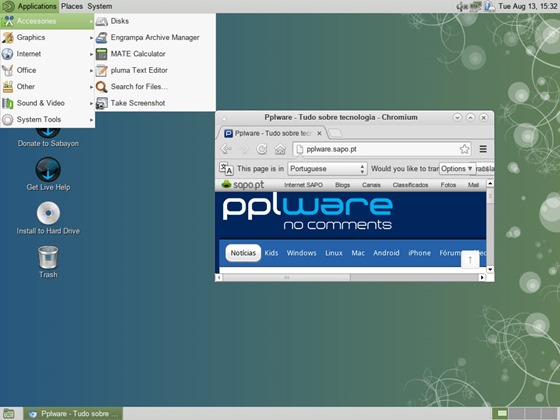The width and height of the screenshot is (560, 420).
Task: Open the Mail link
Action: coord(473,185)
